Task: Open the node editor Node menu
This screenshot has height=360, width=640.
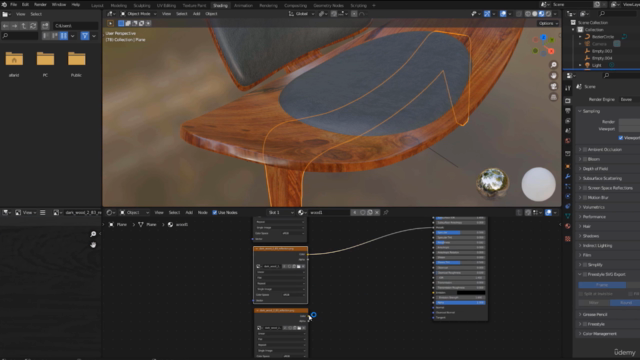Action: tap(202, 213)
